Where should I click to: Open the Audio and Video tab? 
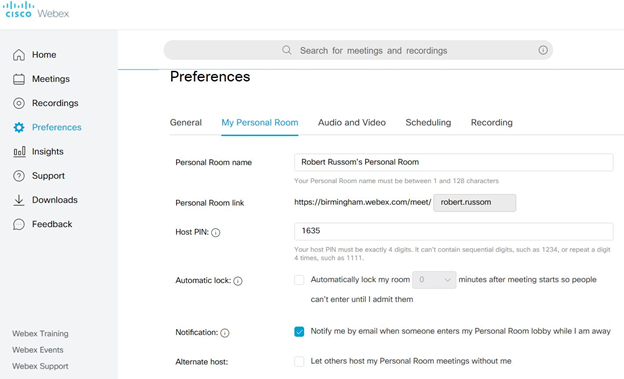[352, 123]
